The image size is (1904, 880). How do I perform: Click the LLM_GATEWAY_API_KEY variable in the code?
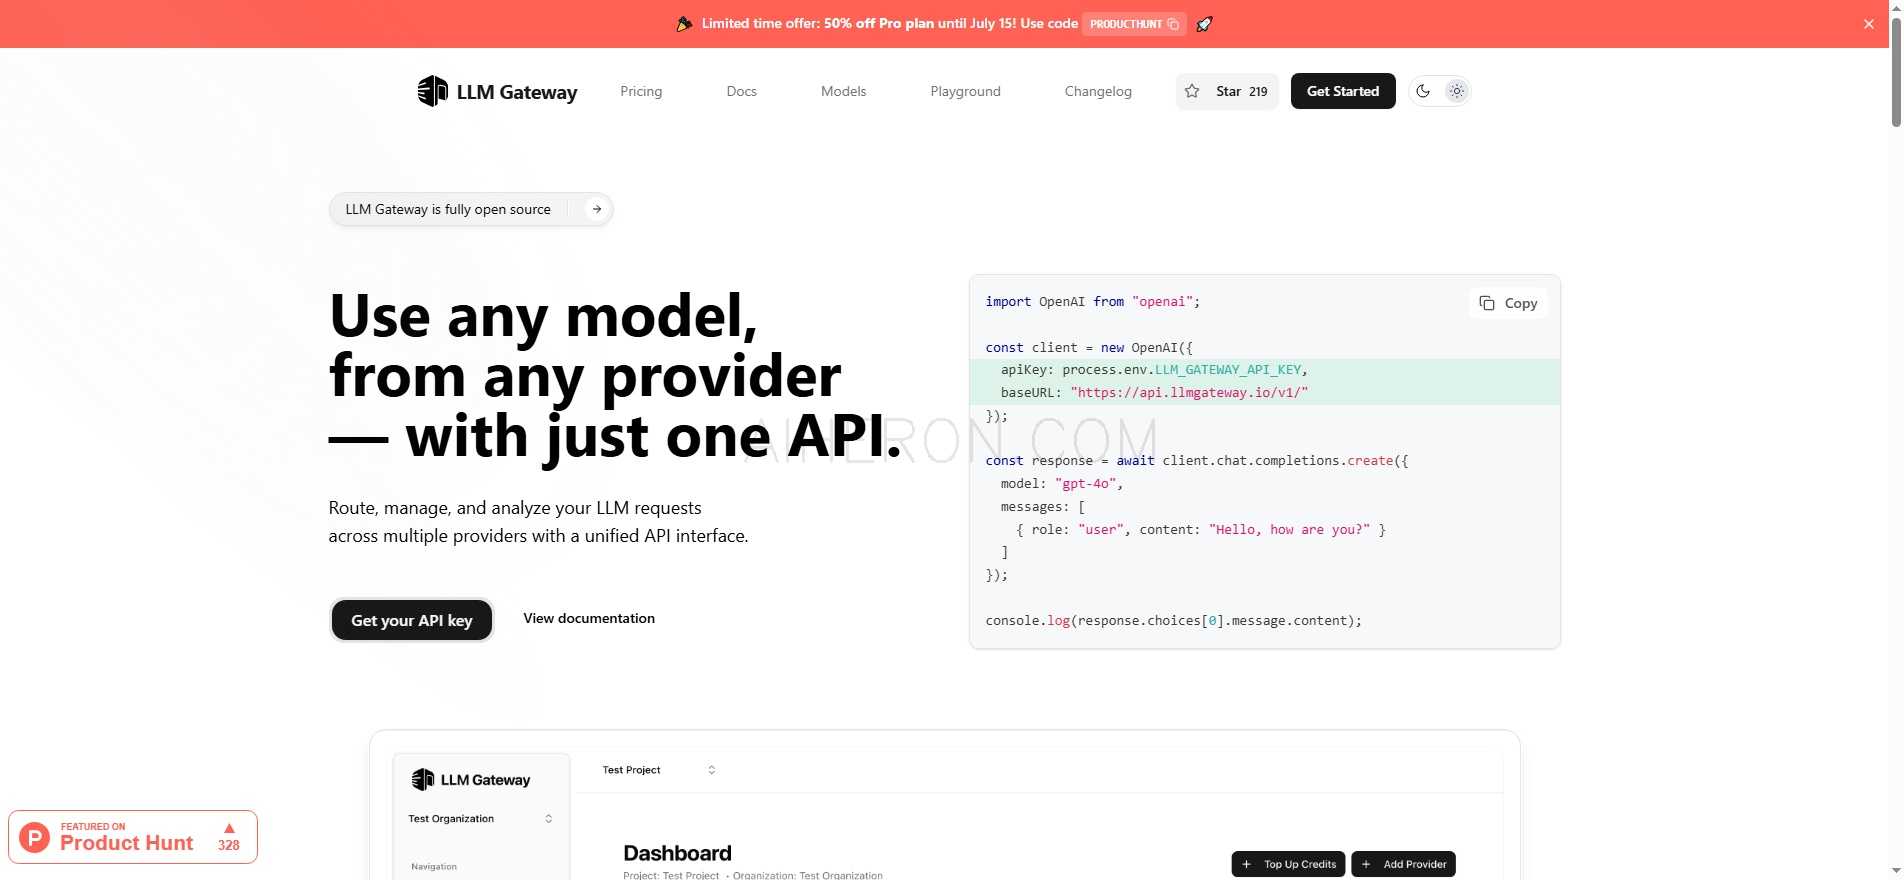coord(1228,369)
